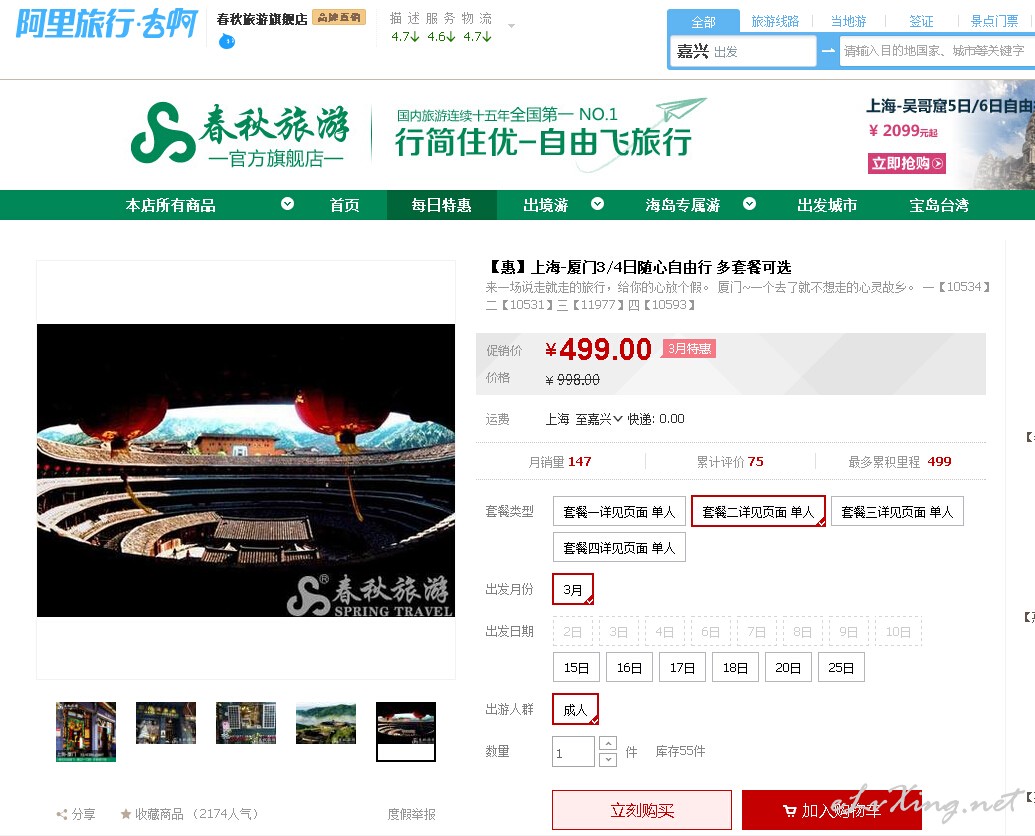Click the product title 上海-厦门3/4日随心自由行
Screen dimensions: 1035x836
click(x=639, y=267)
